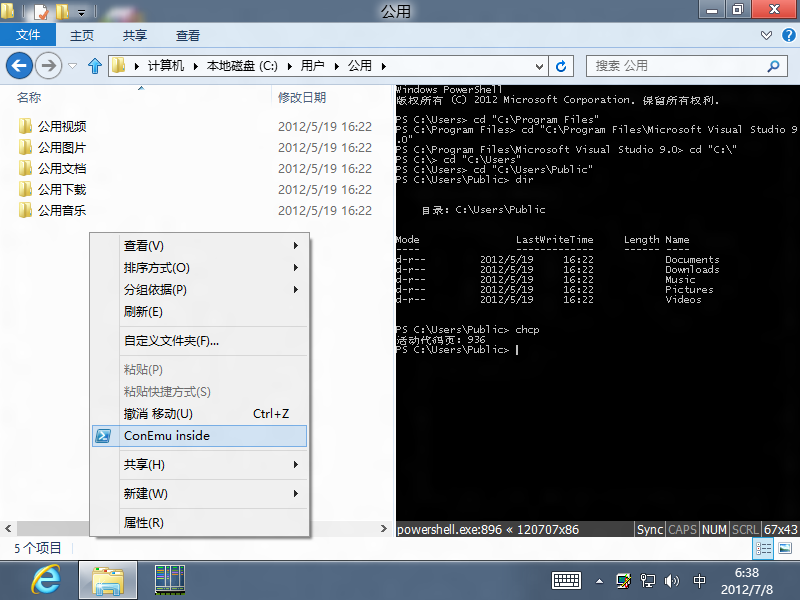The image size is (800, 600).
Task: Choose 自定义文件夹(F)... menu entry
Action: pyautogui.click(x=199, y=340)
